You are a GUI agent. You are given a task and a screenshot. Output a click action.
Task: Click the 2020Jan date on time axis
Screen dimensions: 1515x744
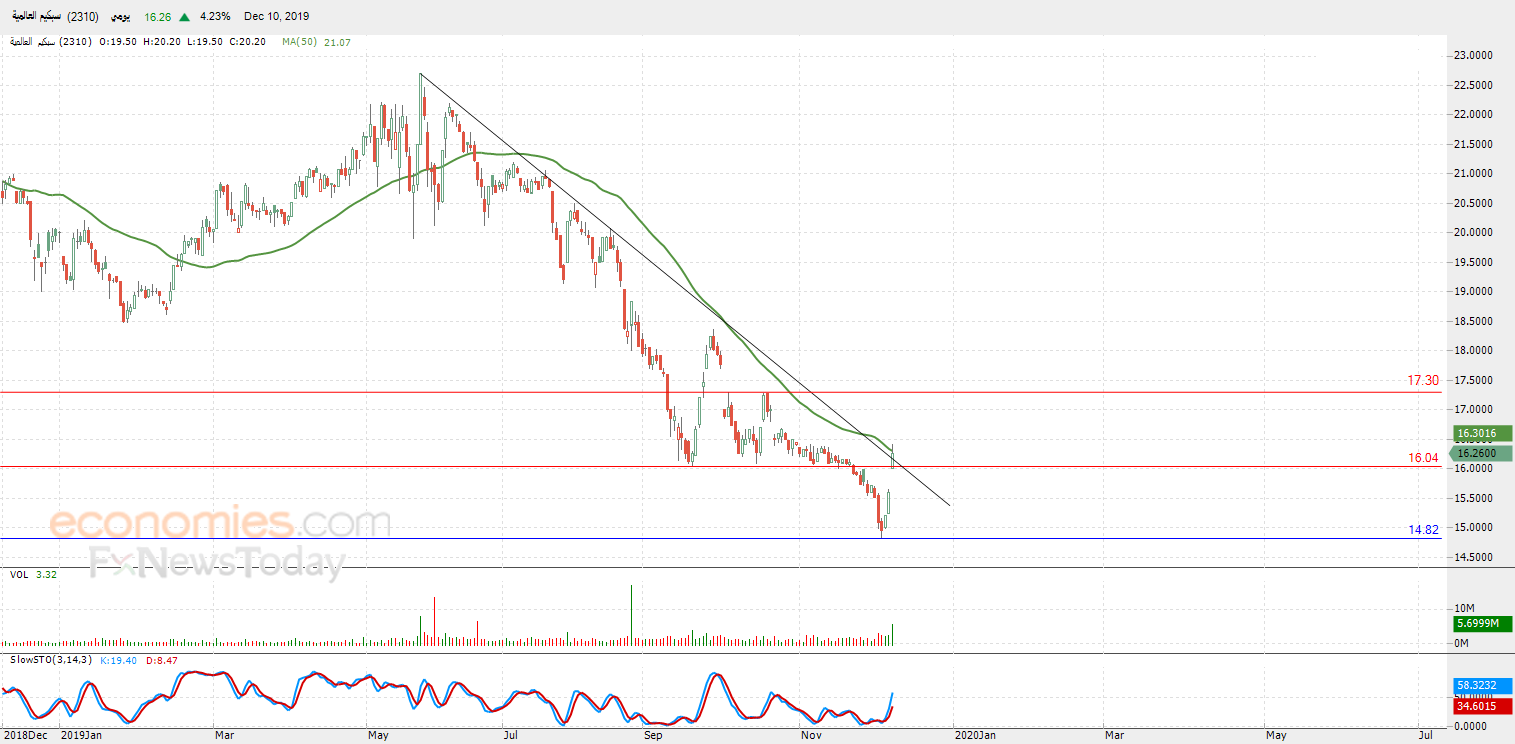click(975, 735)
